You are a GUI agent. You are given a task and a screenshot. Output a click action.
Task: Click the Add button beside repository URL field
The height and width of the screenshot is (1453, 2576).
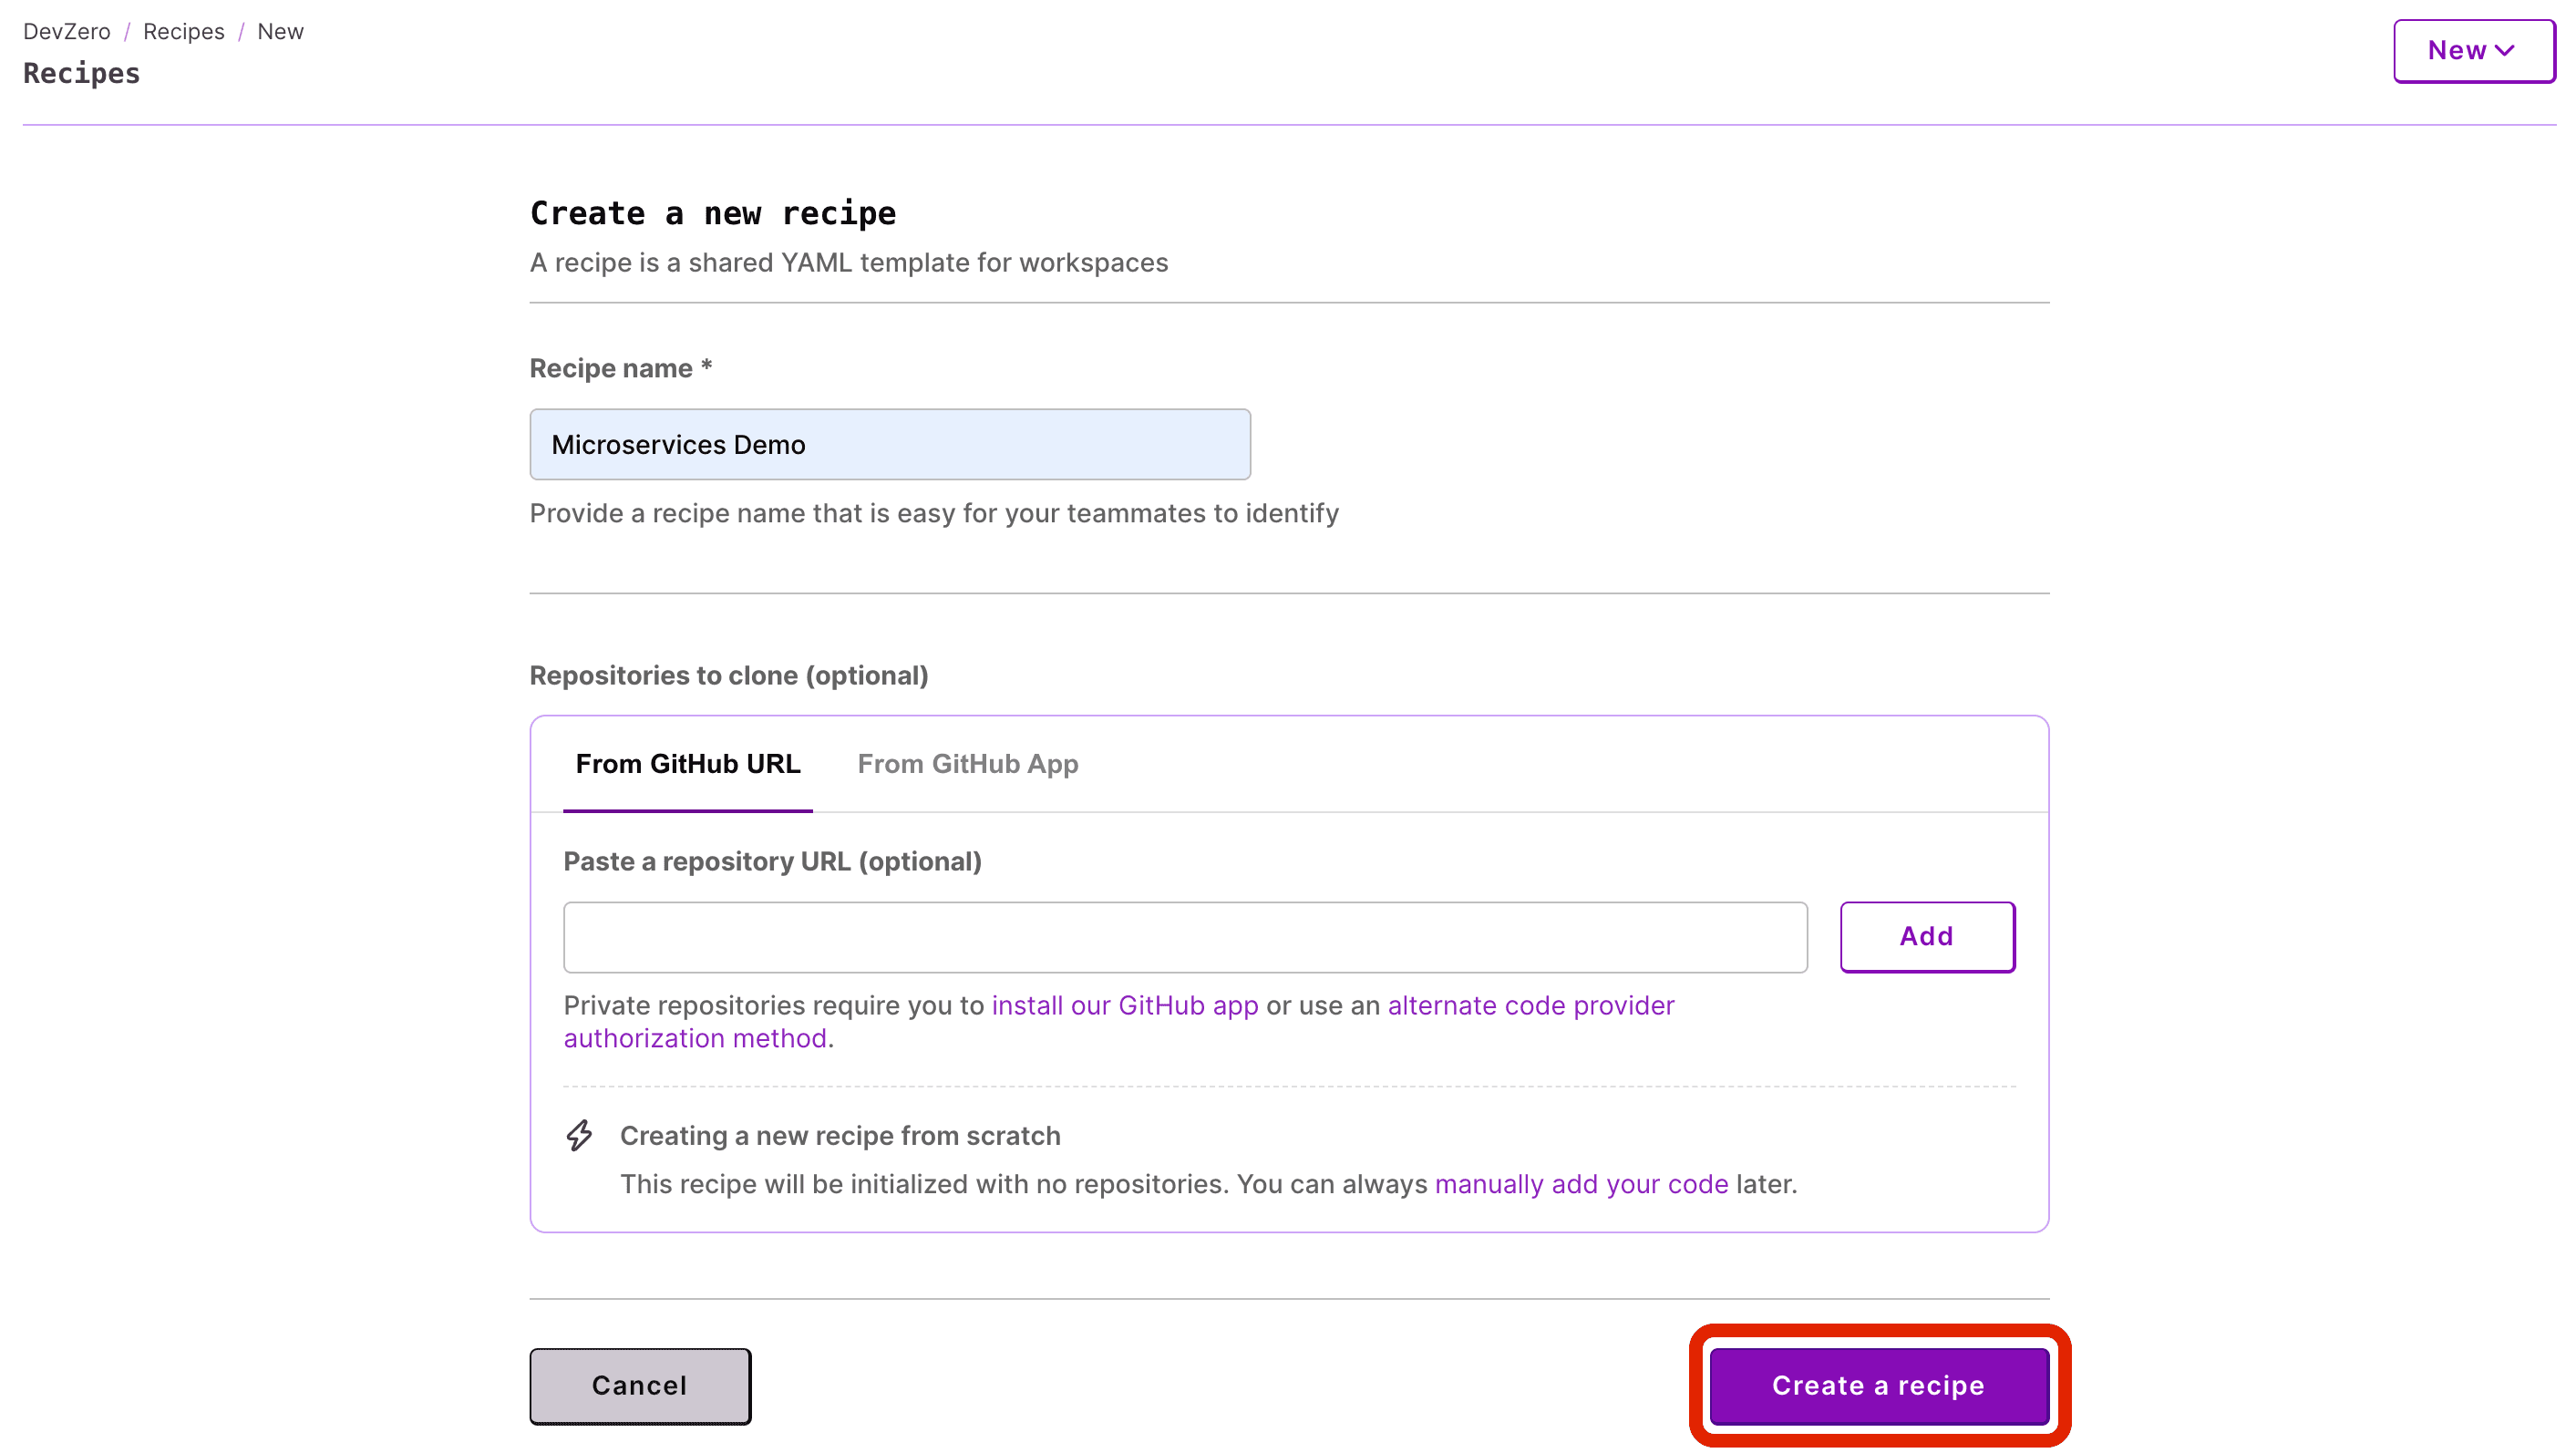tap(1927, 937)
